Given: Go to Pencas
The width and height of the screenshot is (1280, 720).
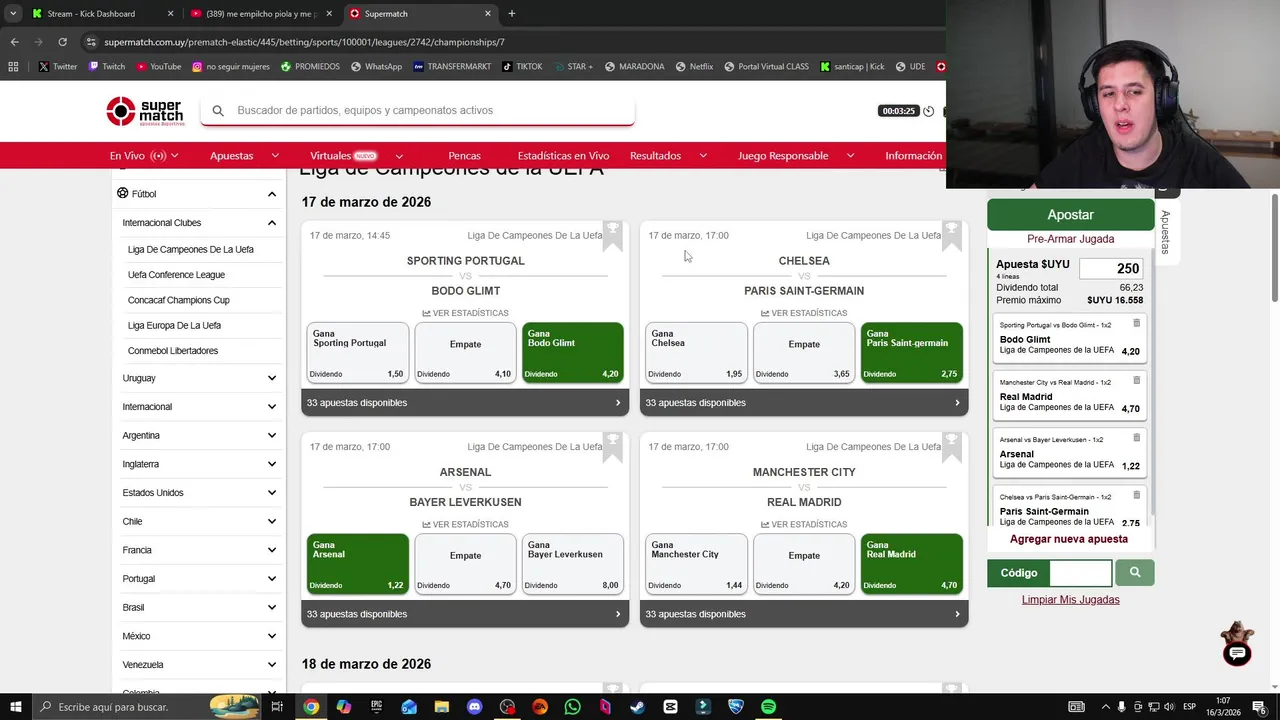Looking at the screenshot, I should coord(464,156).
